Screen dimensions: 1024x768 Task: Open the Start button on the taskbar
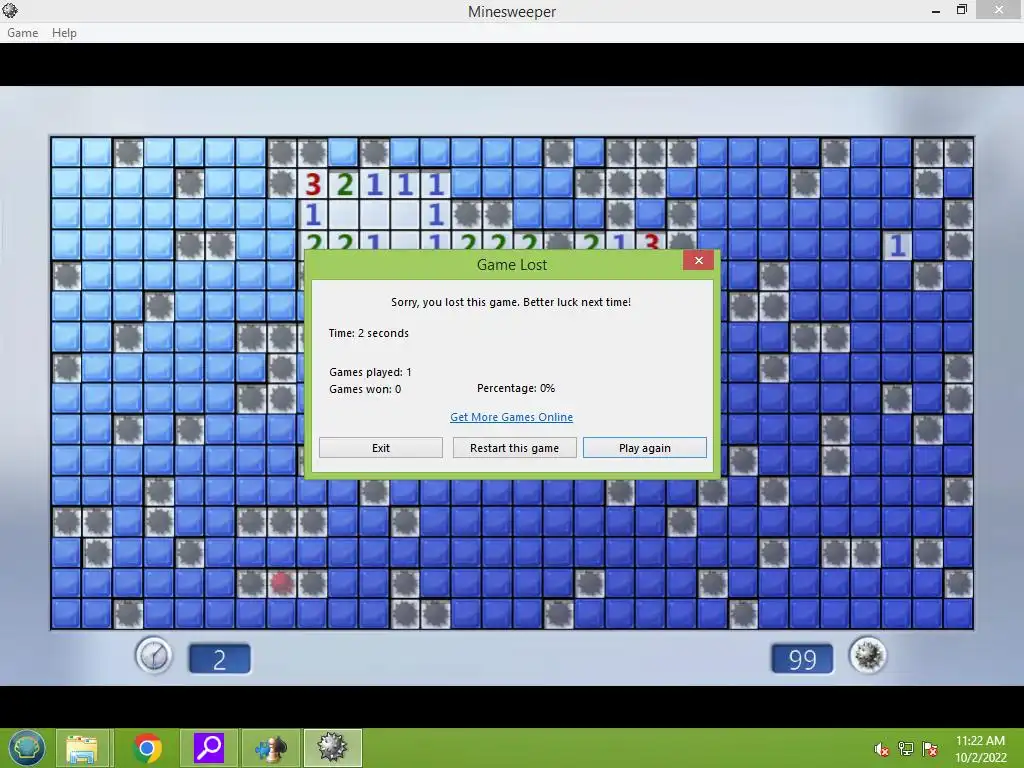point(26,748)
